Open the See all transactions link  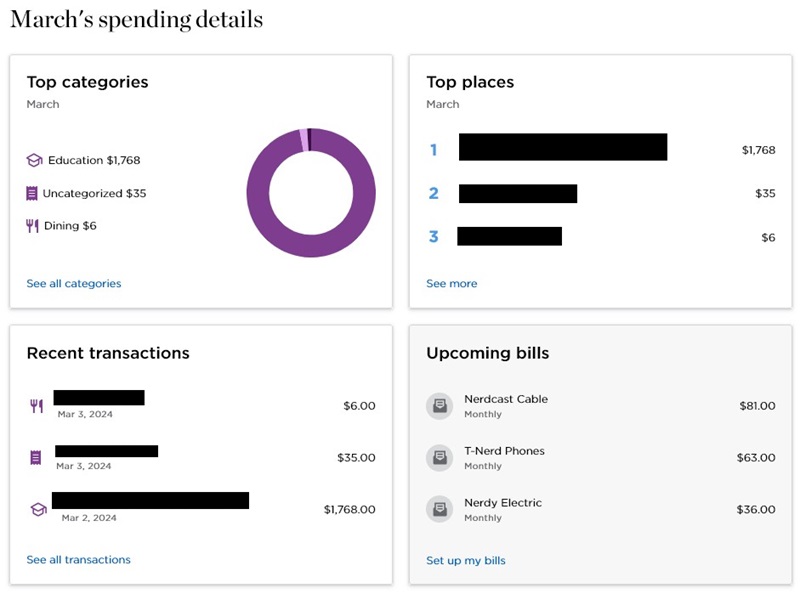[x=78, y=560]
